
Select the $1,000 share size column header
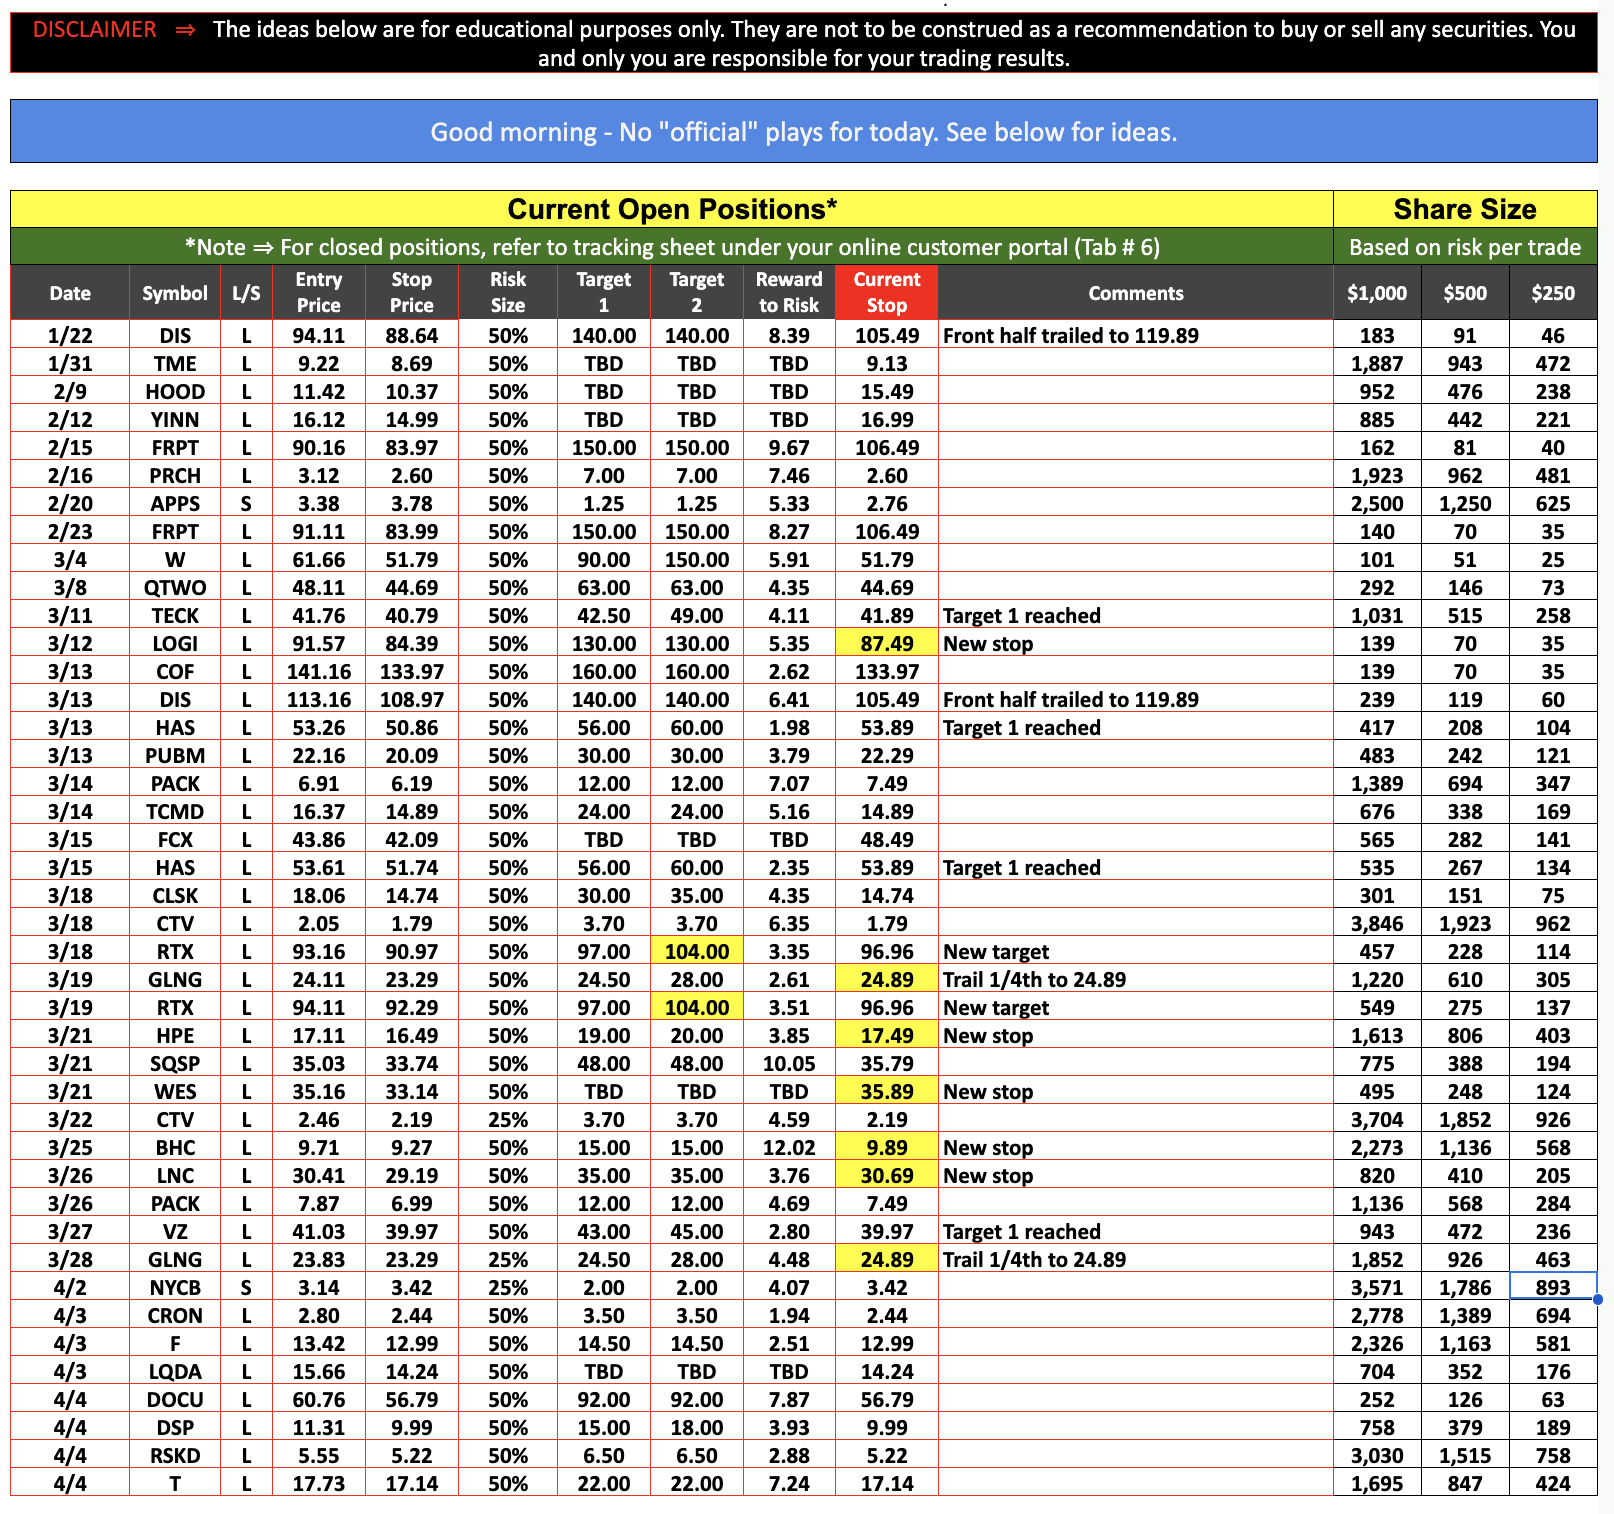1376,293
